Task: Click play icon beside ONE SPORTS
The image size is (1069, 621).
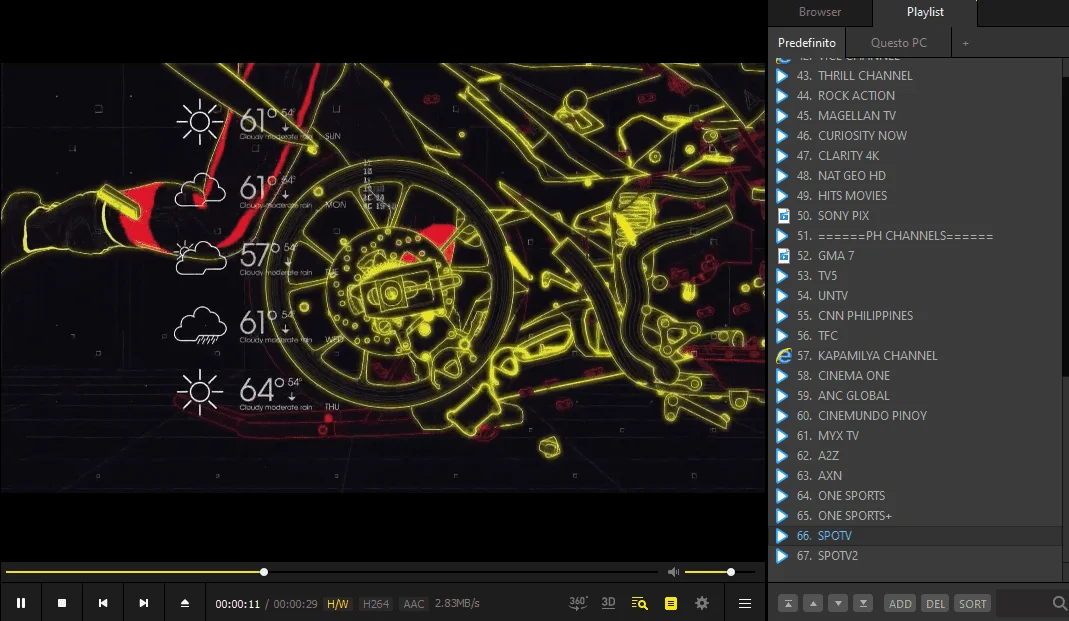Action: pos(783,496)
